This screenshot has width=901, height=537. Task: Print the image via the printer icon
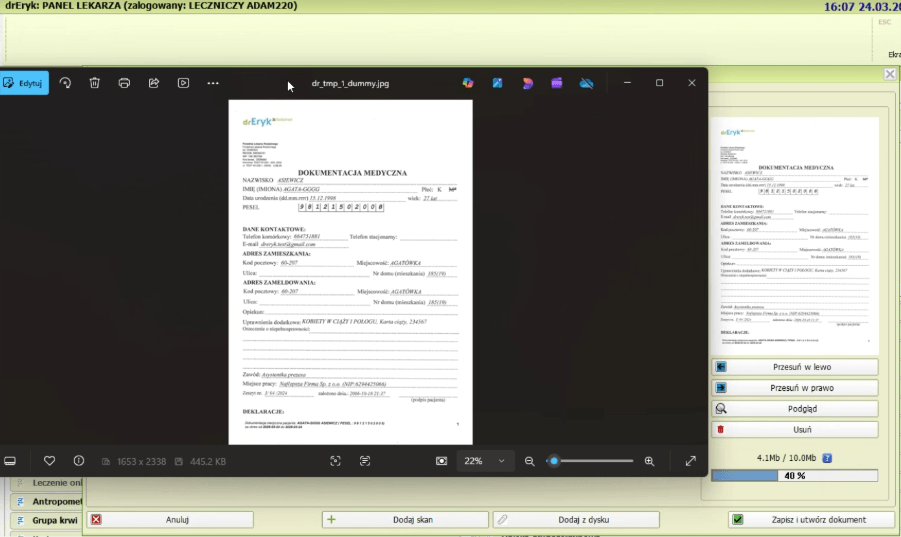(x=124, y=83)
